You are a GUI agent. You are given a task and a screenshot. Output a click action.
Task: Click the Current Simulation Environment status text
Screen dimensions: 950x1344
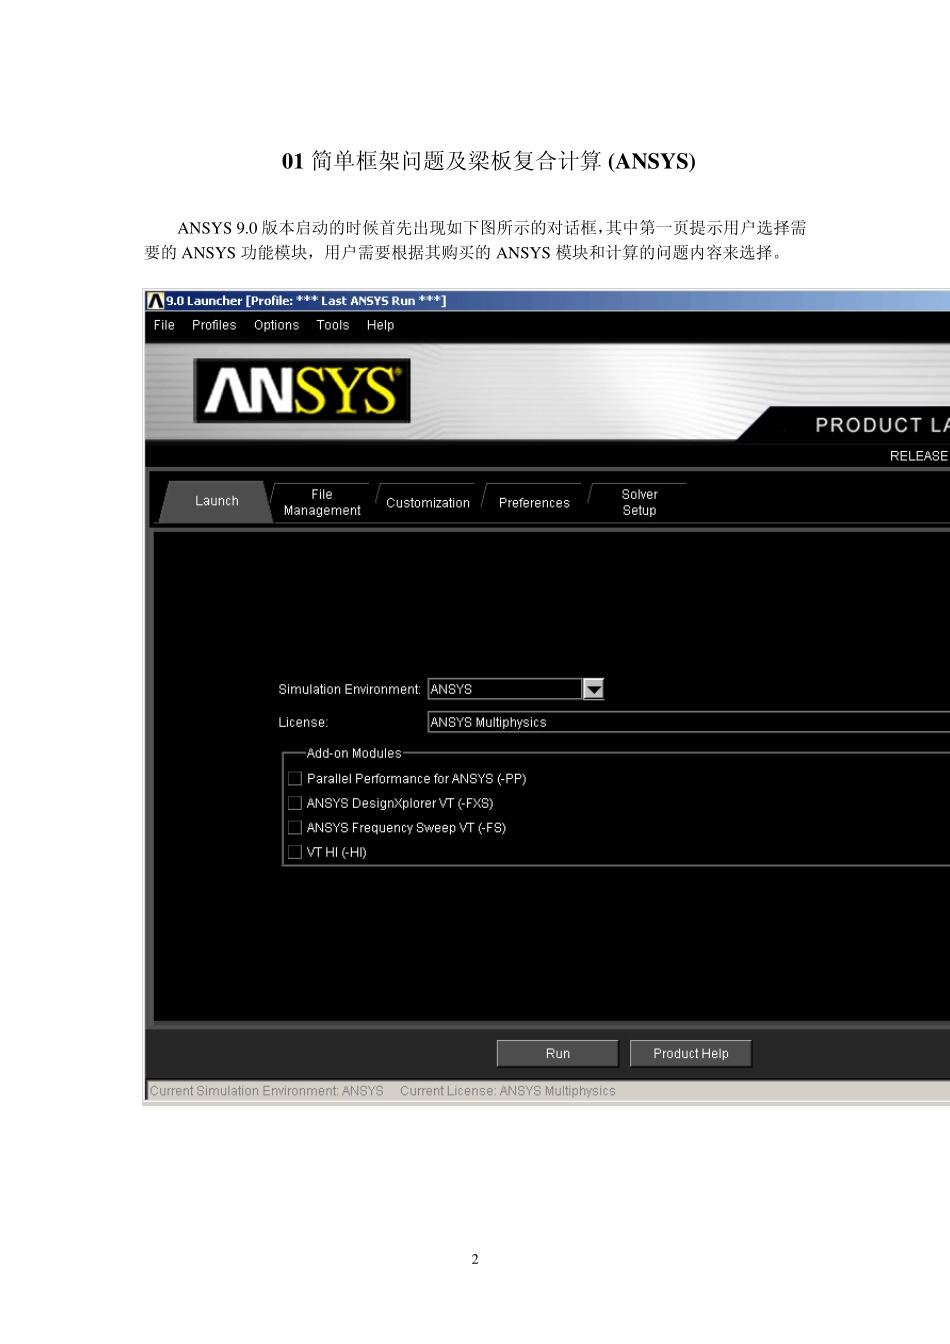[x=267, y=1091]
